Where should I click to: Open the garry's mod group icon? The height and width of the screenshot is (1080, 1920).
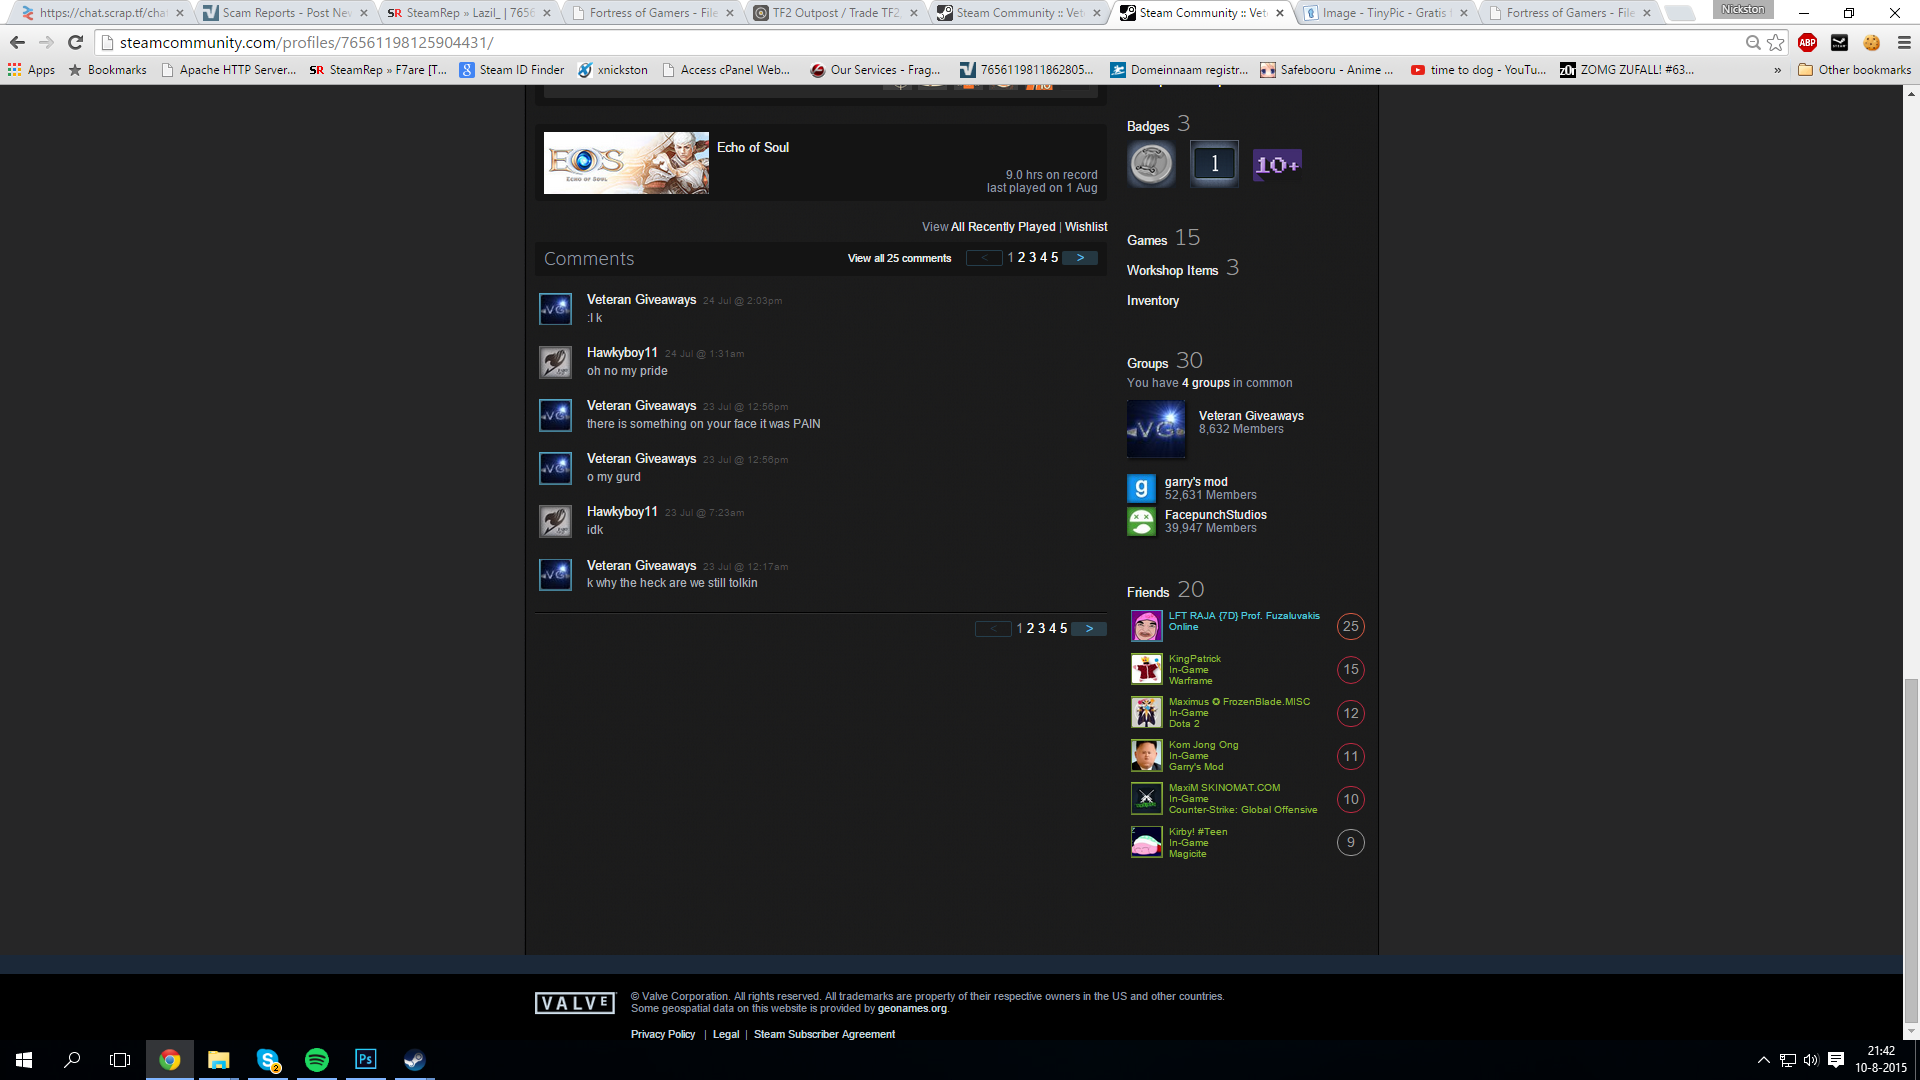1141,488
